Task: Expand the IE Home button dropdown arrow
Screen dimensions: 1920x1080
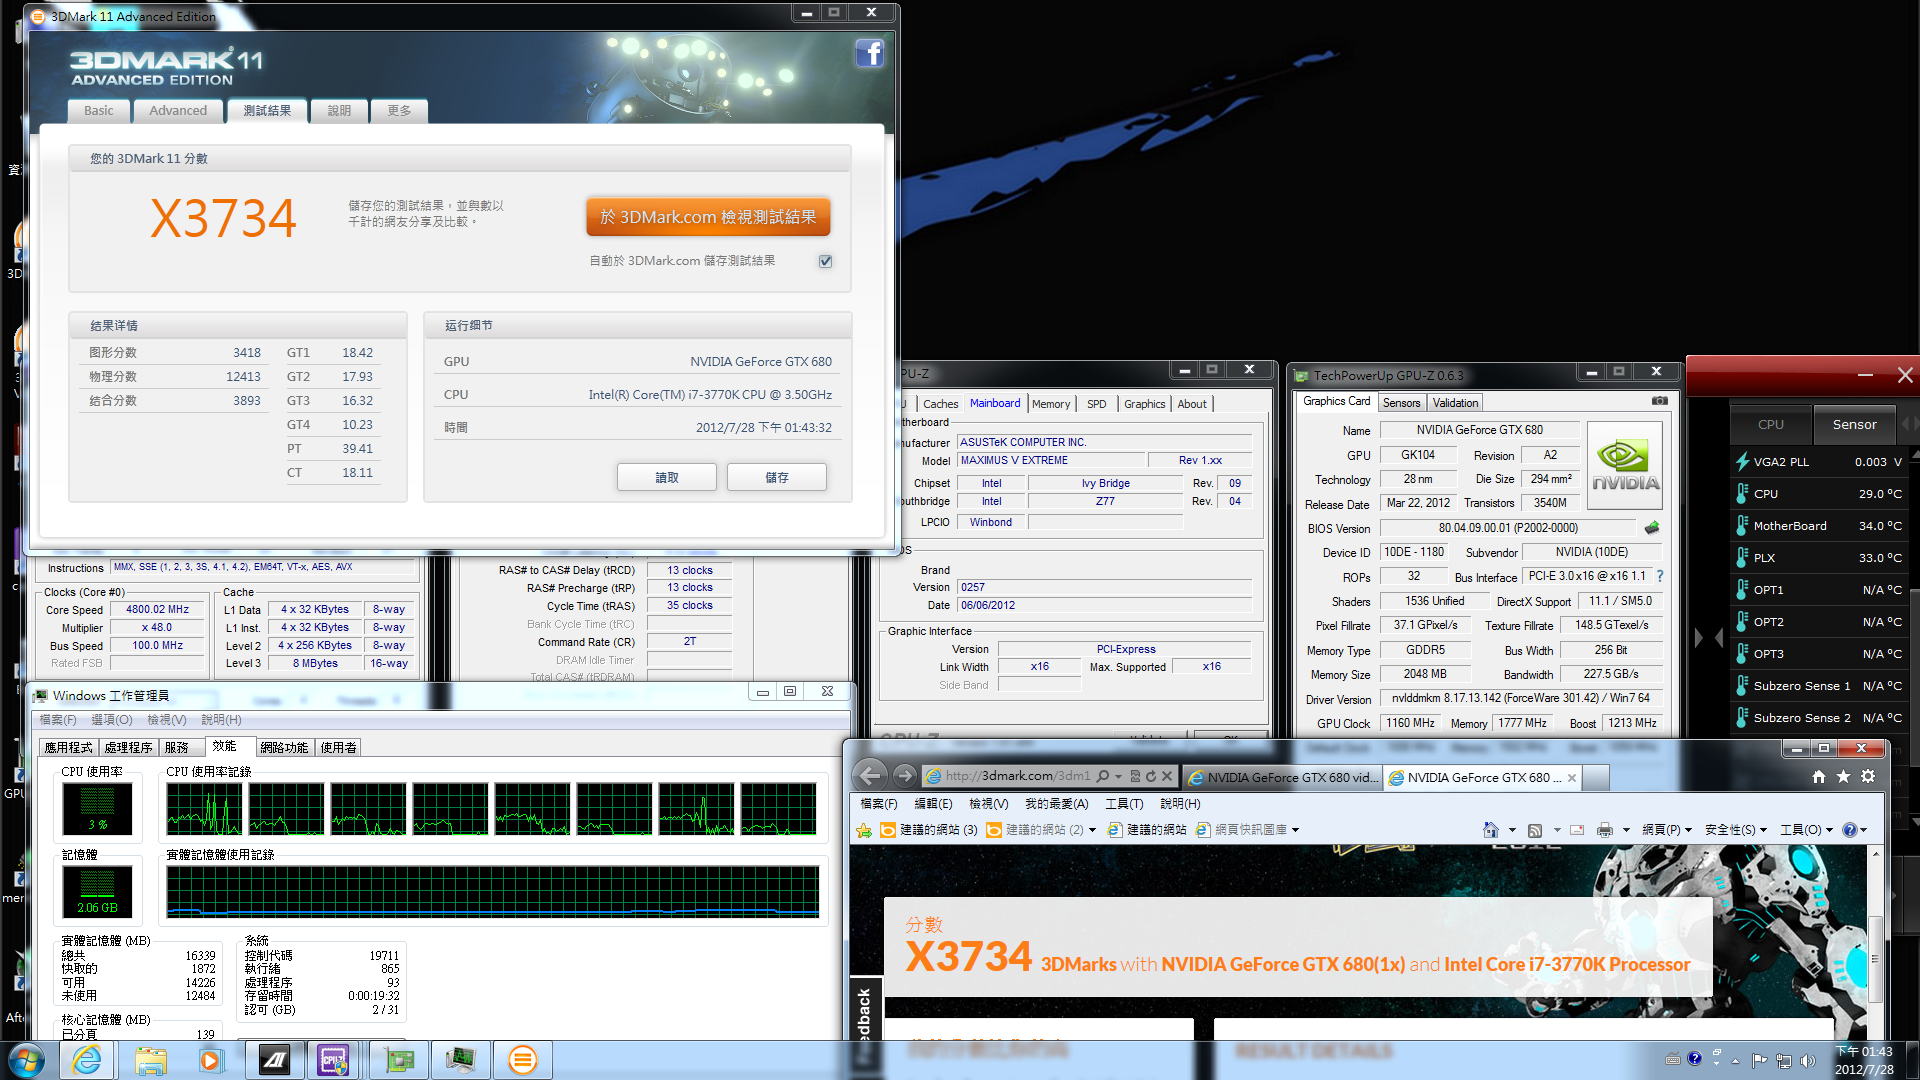Action: (x=1511, y=830)
